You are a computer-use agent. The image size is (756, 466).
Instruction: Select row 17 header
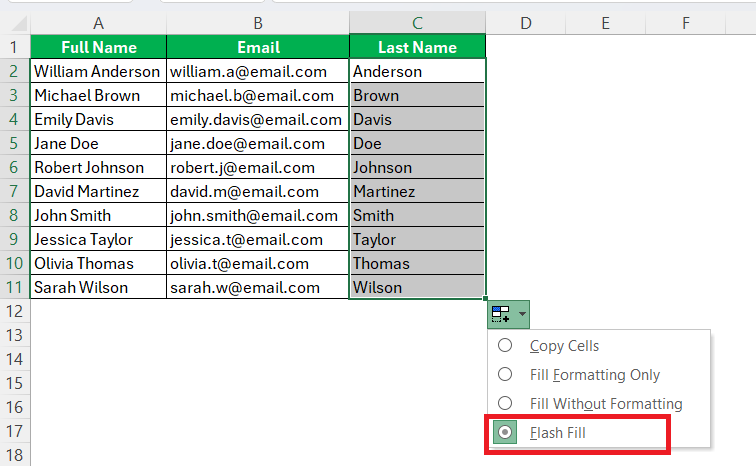coord(14,431)
